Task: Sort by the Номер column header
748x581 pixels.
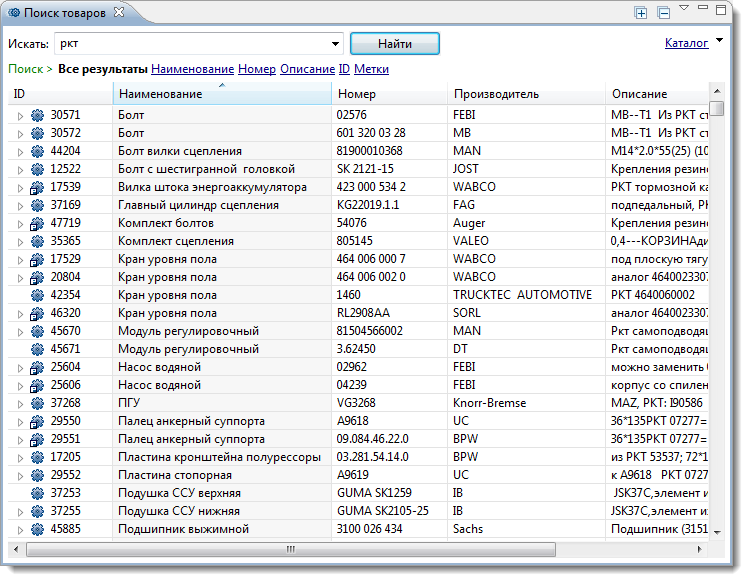Action: [389, 93]
